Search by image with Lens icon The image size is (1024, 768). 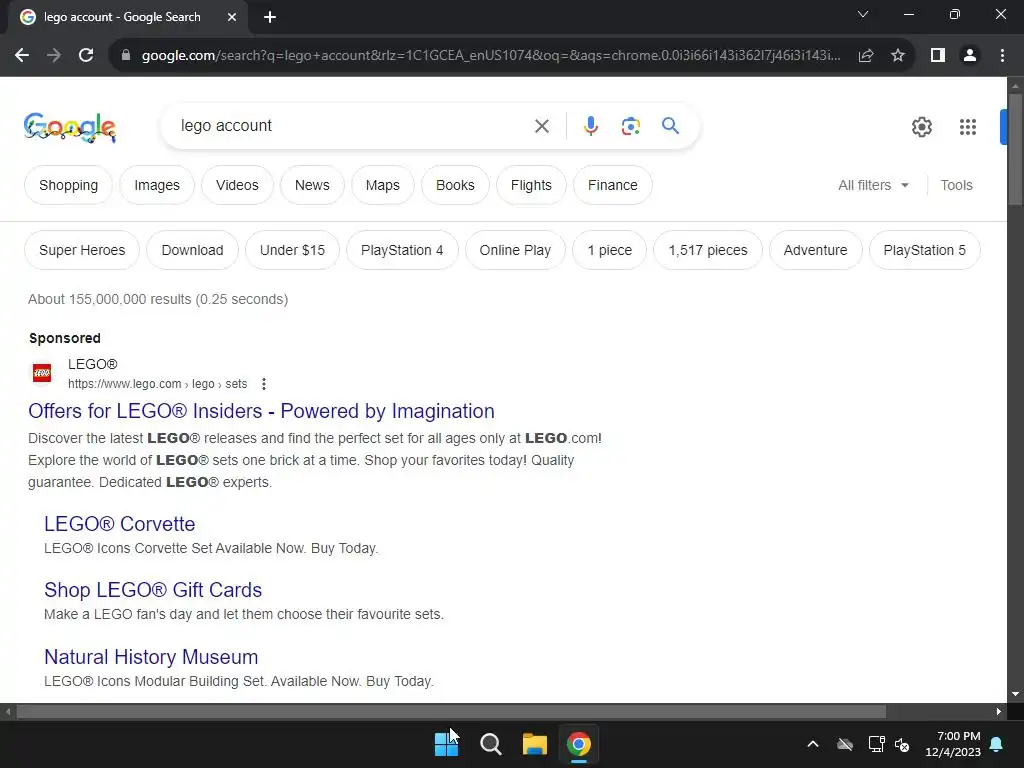(x=631, y=126)
